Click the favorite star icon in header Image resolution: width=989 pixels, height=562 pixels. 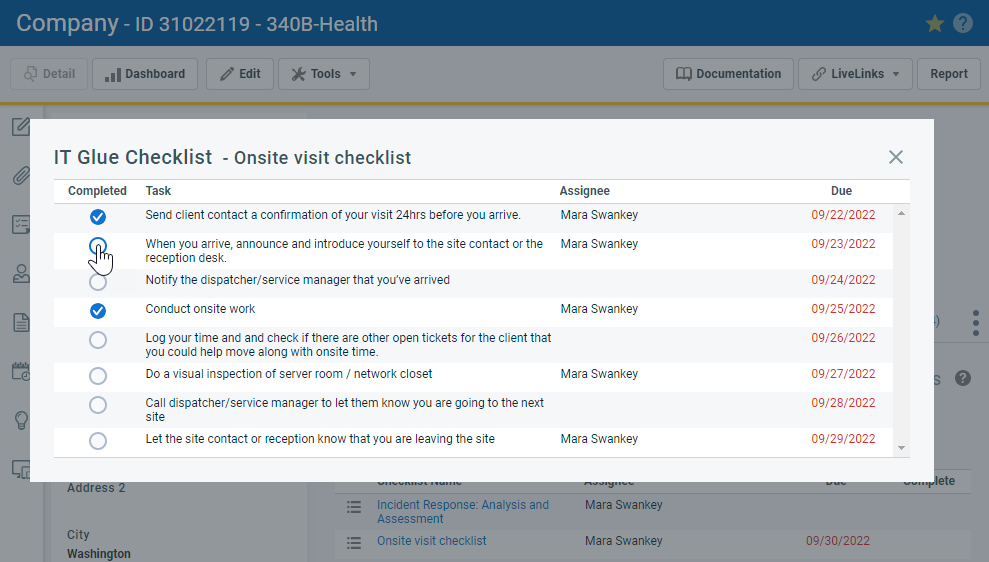[x=935, y=23]
